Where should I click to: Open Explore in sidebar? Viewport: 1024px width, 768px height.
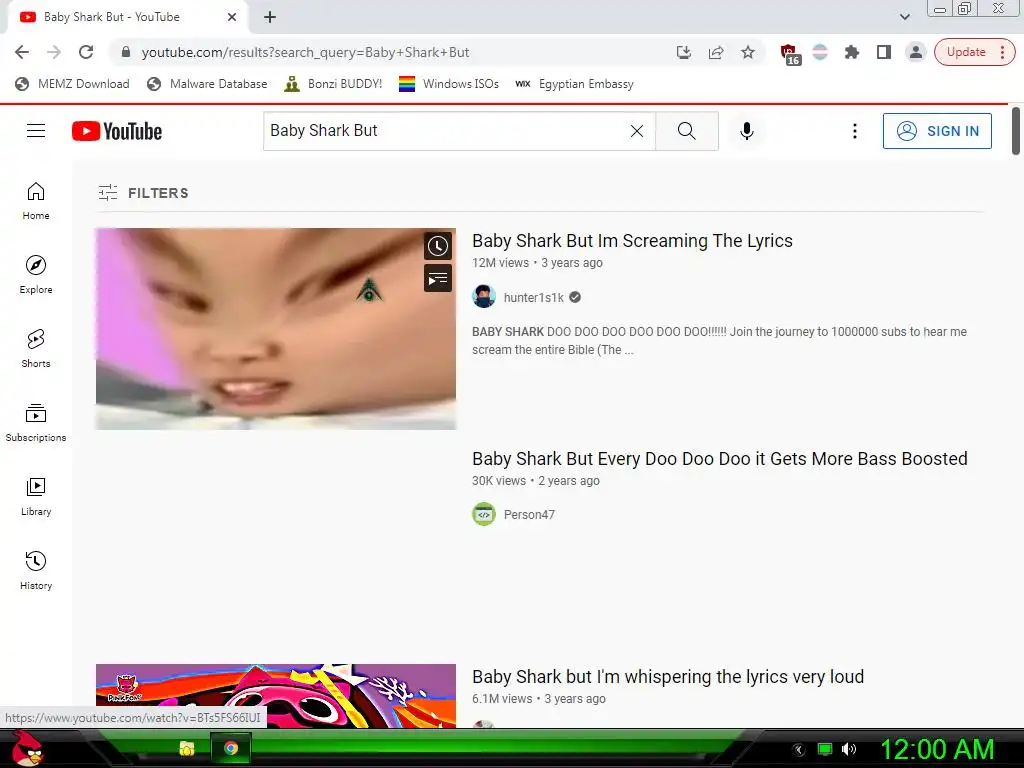point(36,274)
